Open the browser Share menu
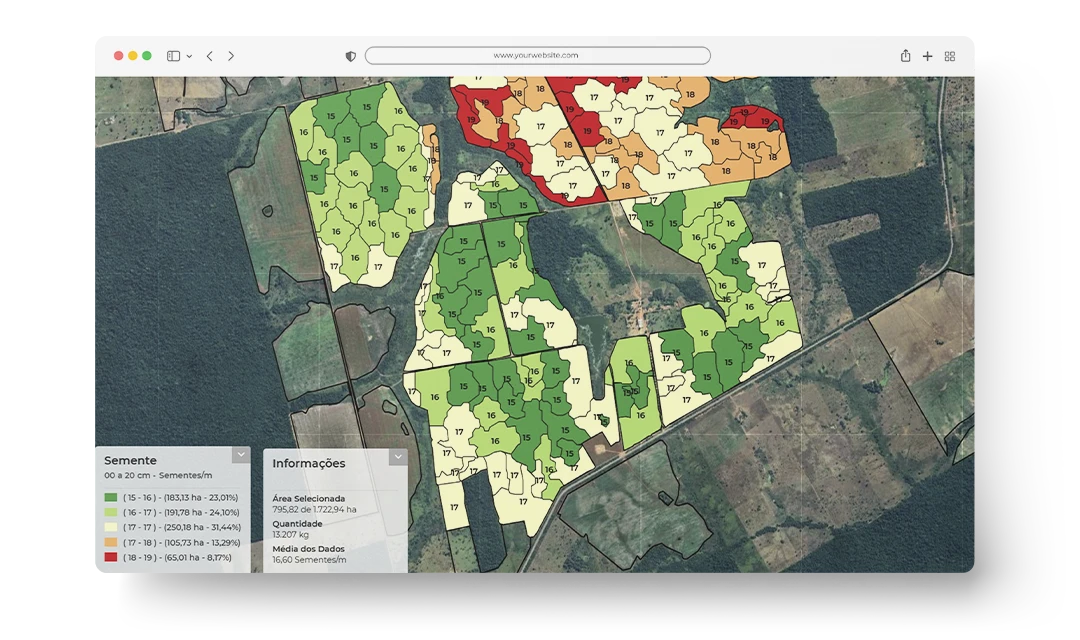Image resolution: width=1080 pixels, height=640 pixels. pos(905,56)
